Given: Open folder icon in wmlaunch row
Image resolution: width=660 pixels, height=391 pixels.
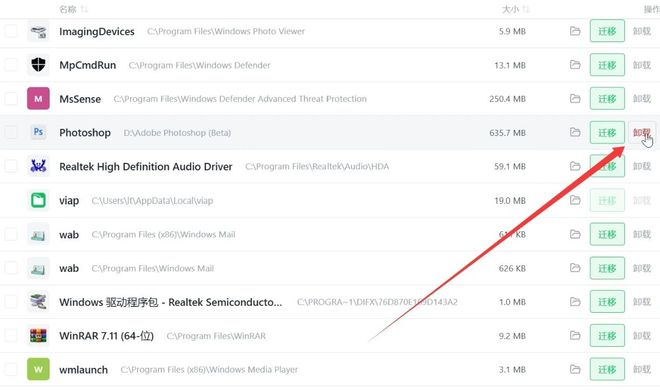Looking at the screenshot, I should point(575,369).
